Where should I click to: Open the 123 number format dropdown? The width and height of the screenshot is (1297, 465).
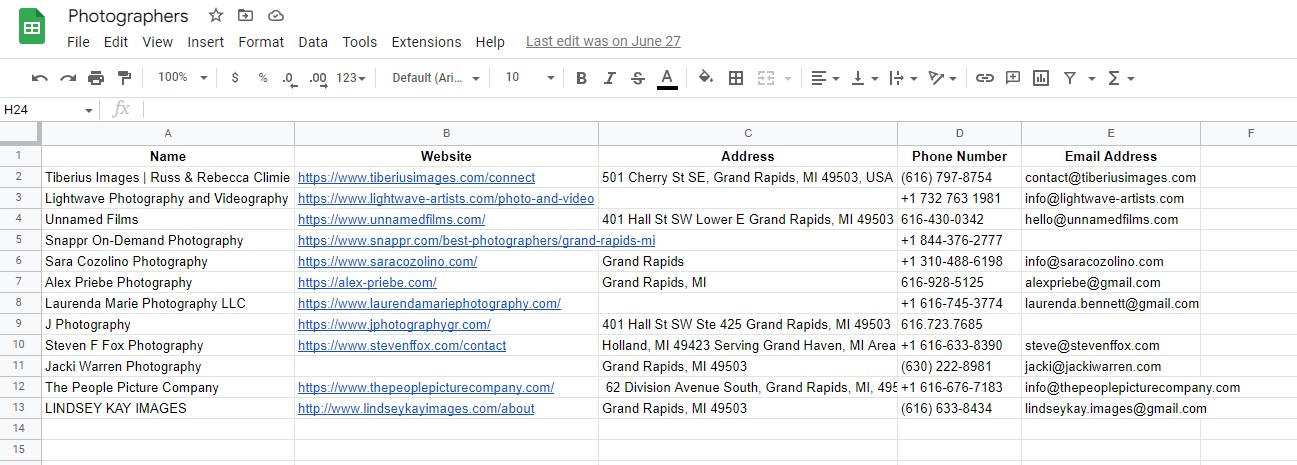click(x=351, y=78)
